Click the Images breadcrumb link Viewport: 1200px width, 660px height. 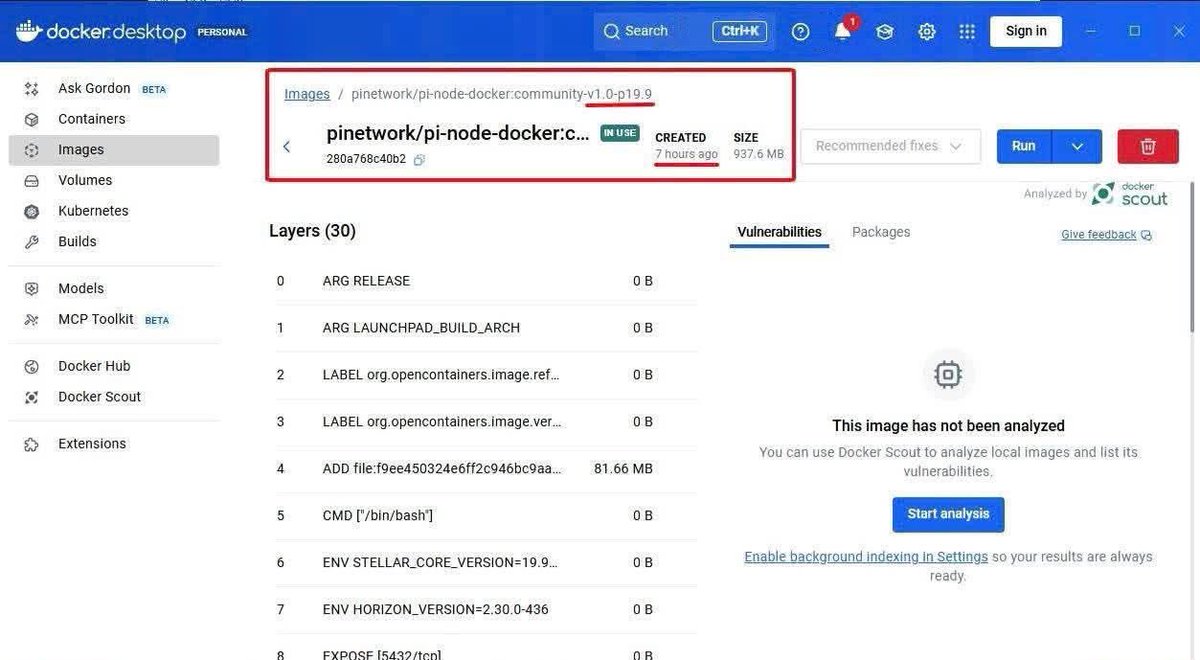coord(307,94)
